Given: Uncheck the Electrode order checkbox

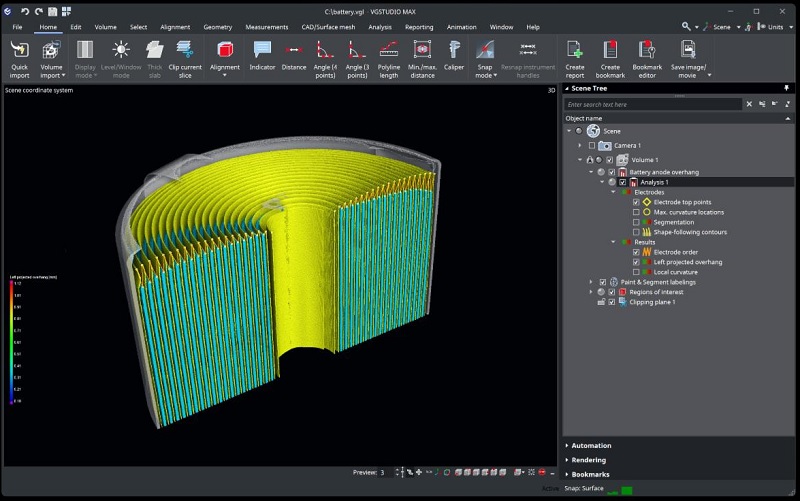Looking at the screenshot, I should click(x=636, y=252).
